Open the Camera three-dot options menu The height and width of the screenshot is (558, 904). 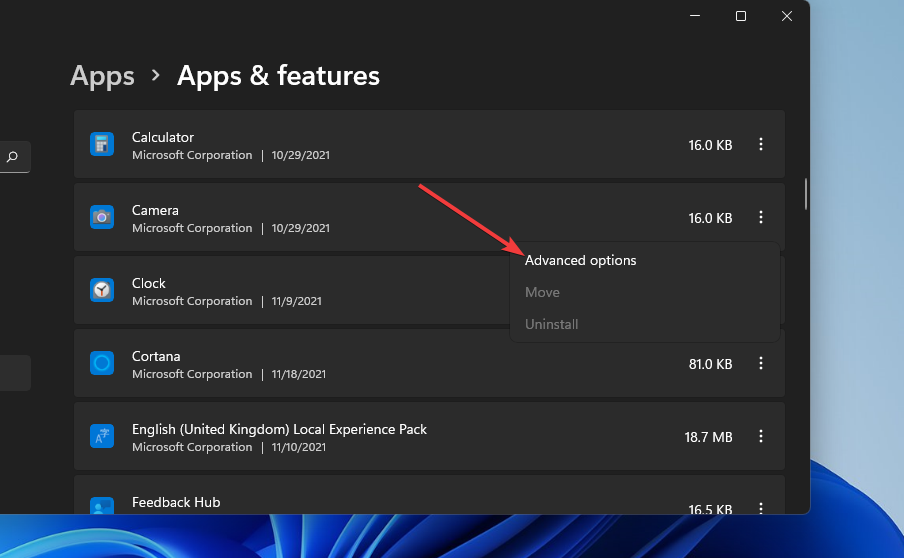(761, 217)
